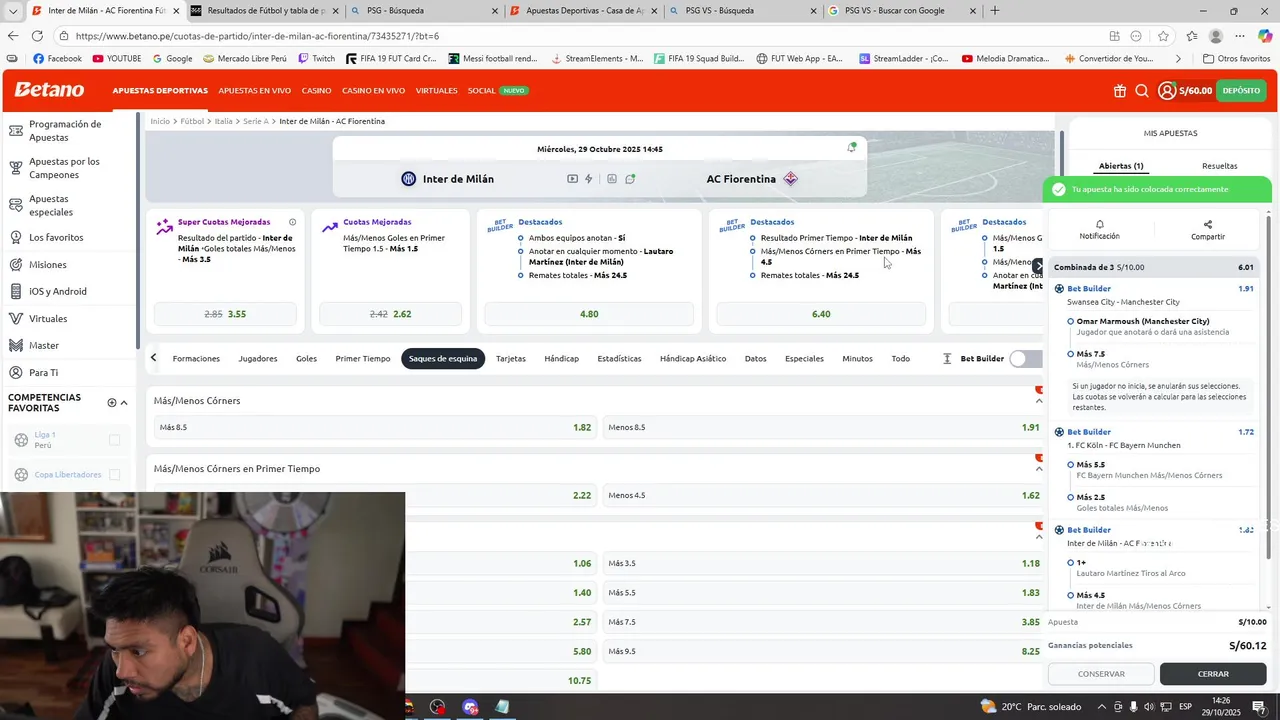Select Más 7.5 corners at 3.85
1280x720 pixels.
[x=824, y=622]
